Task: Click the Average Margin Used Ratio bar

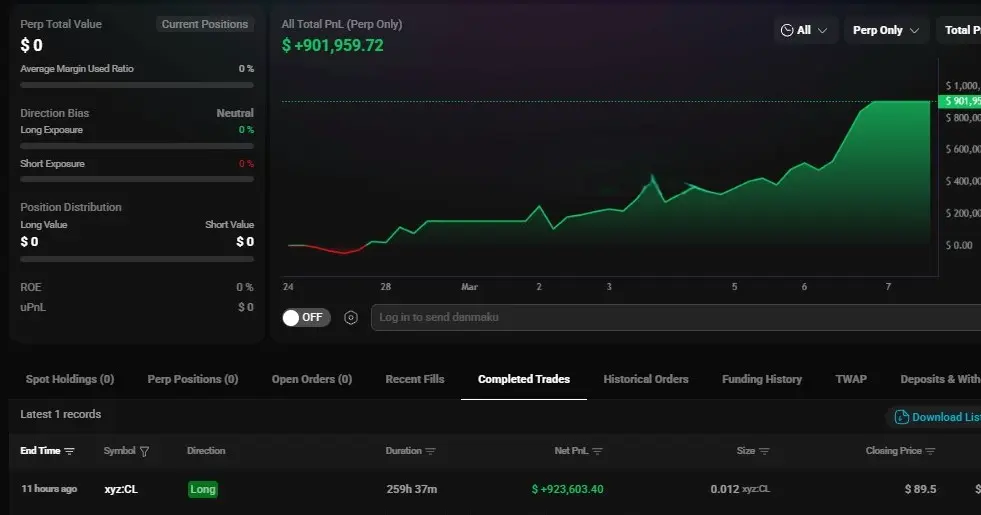Action: [137, 85]
